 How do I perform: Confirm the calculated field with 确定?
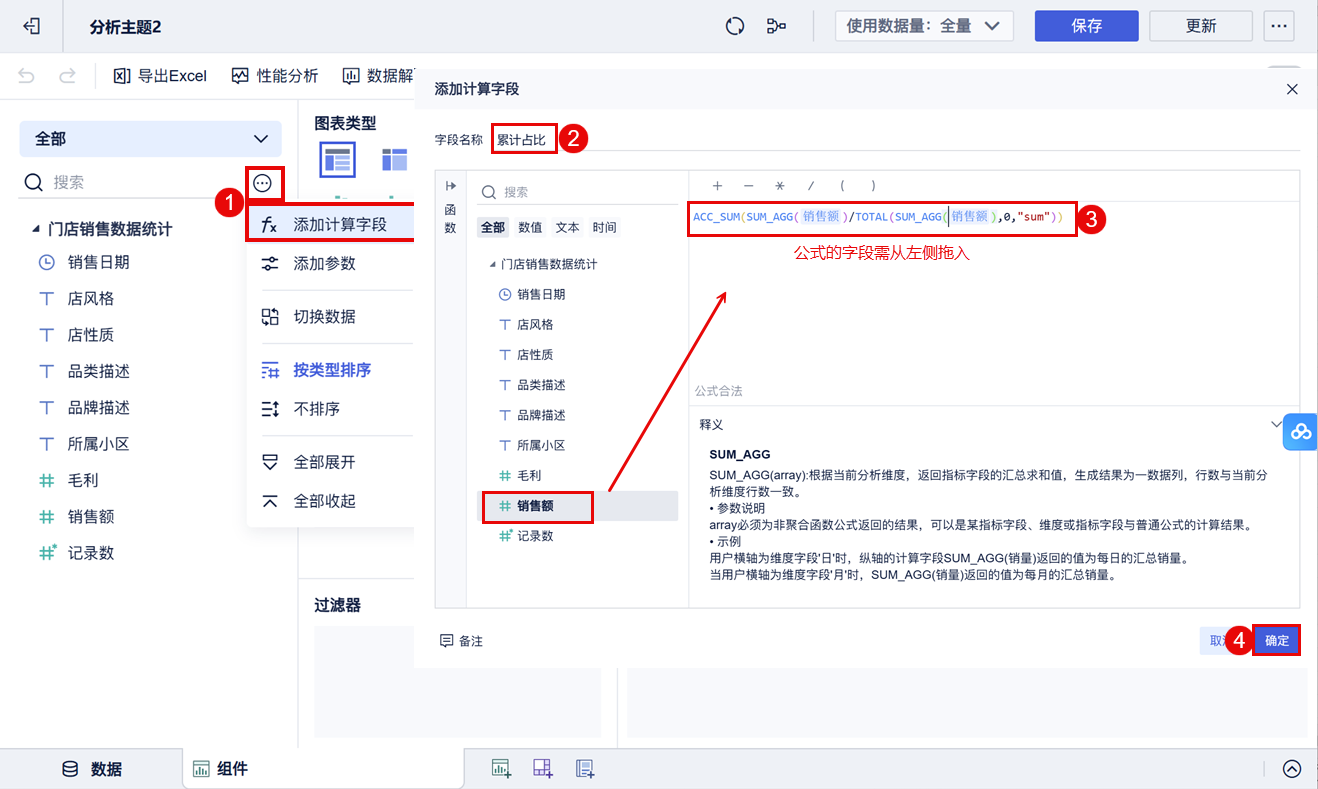1276,640
